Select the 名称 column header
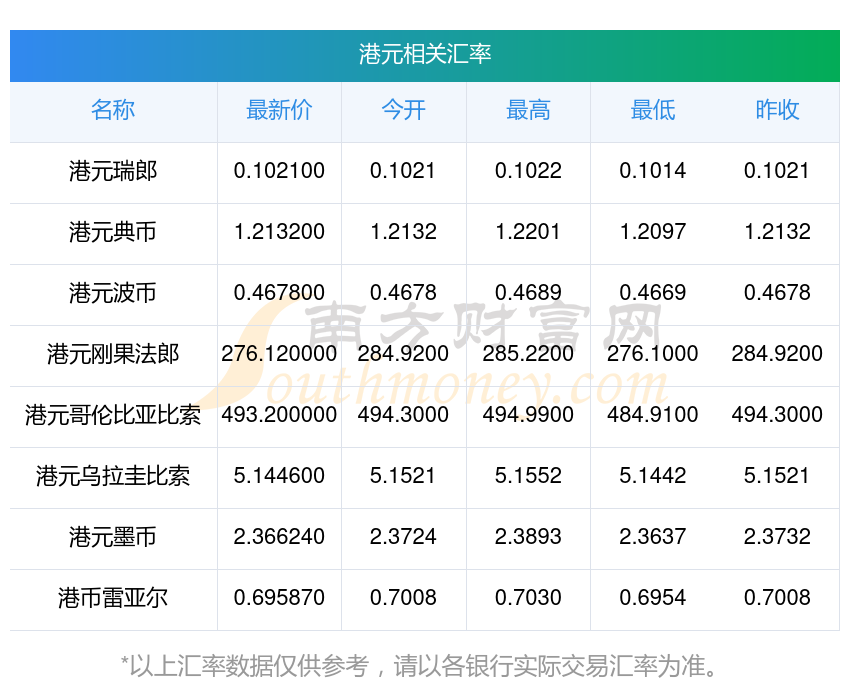 click(113, 111)
